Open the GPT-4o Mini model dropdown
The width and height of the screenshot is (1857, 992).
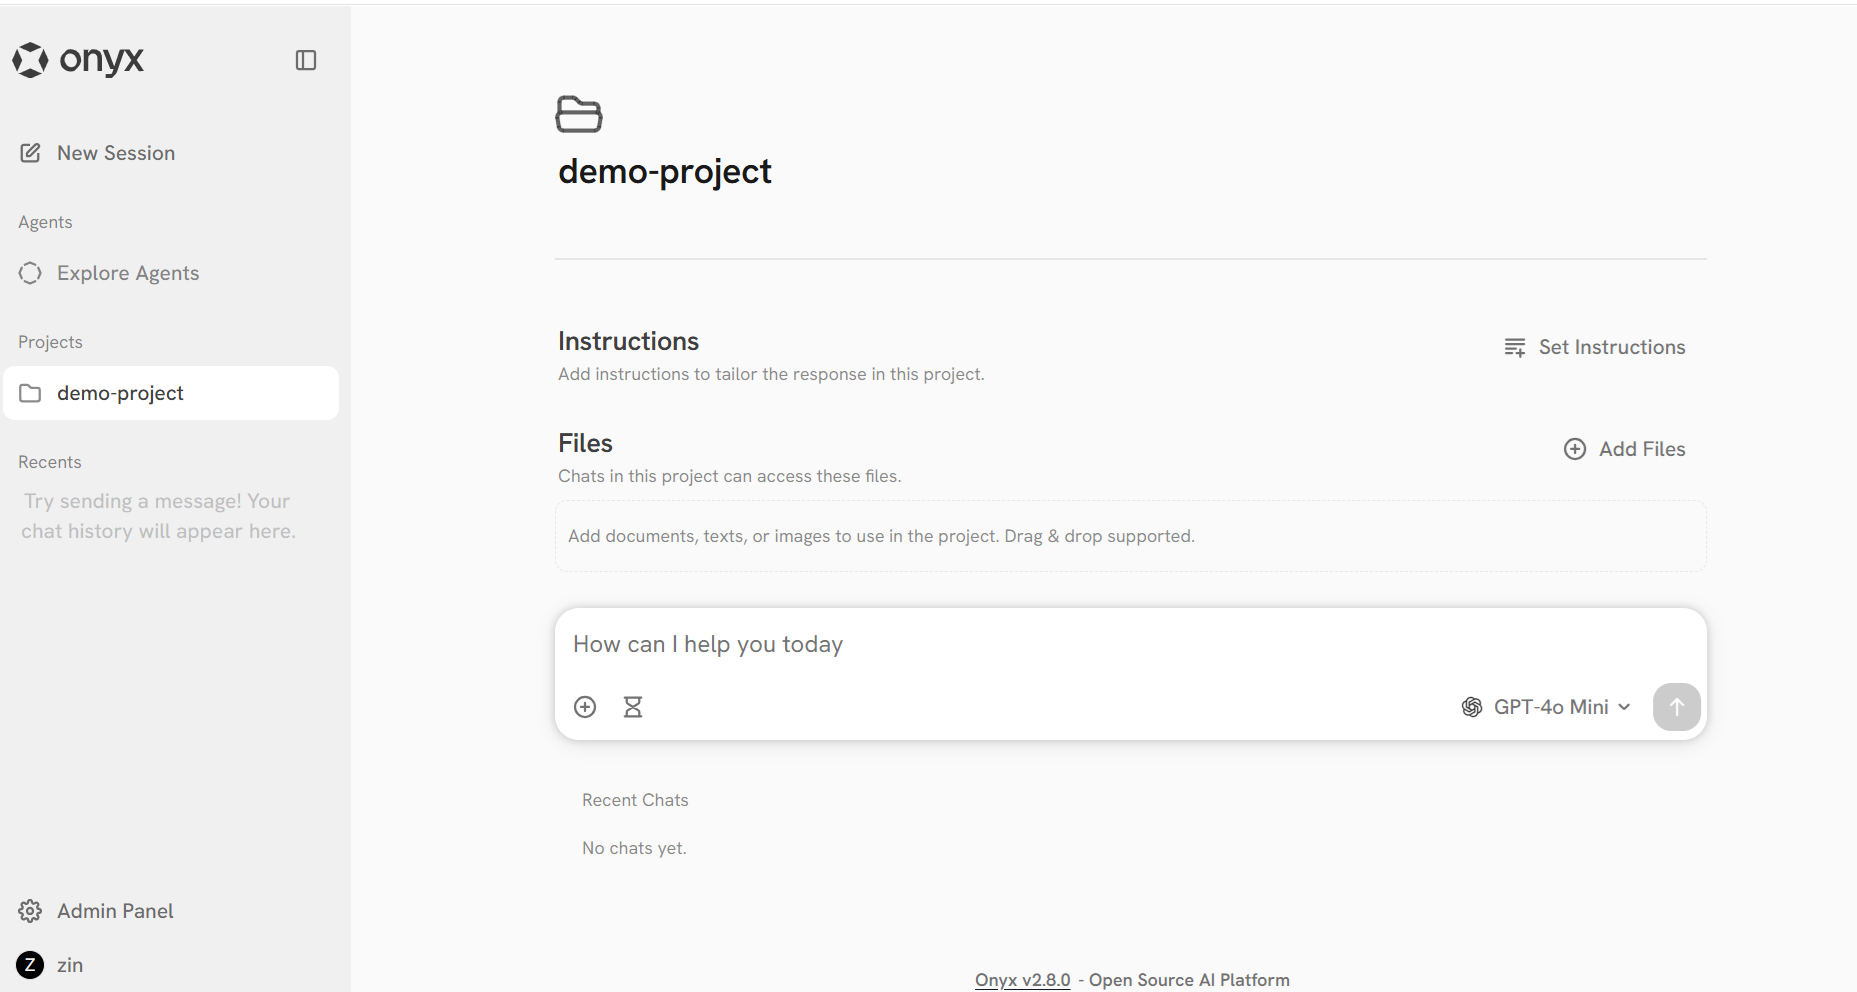click(x=1551, y=707)
